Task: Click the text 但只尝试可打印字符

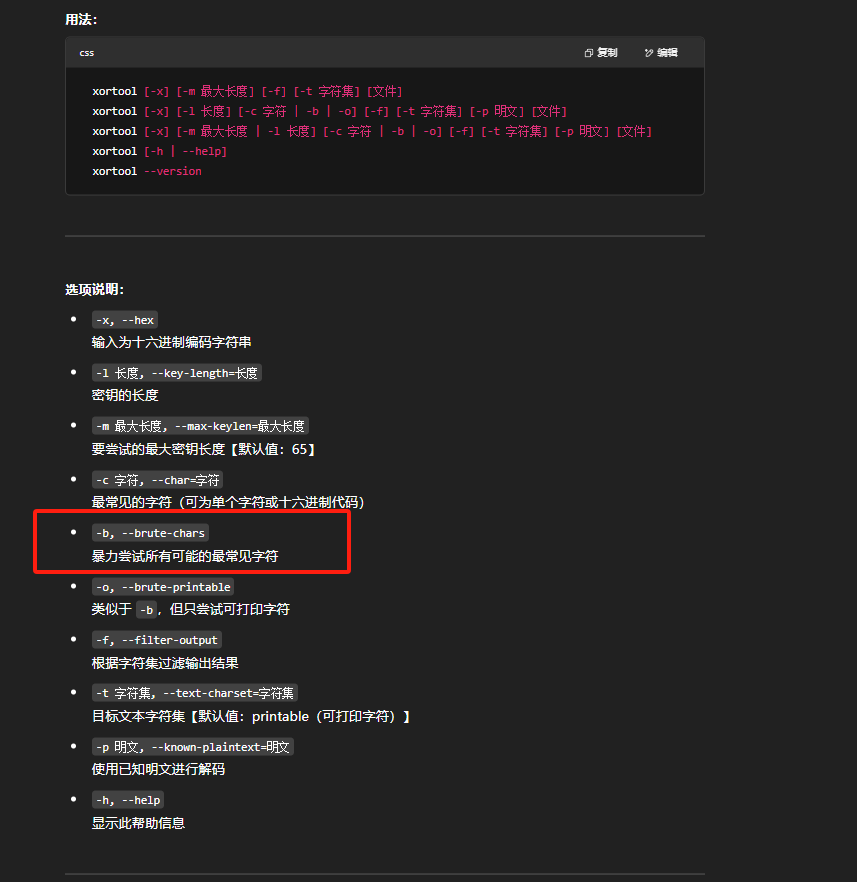Action: (x=230, y=609)
